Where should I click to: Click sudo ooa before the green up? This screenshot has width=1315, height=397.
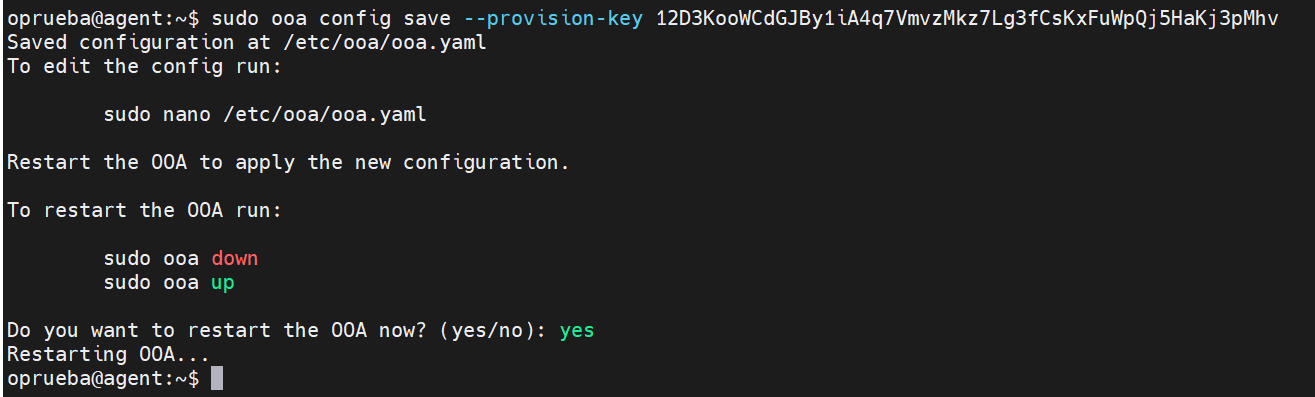(x=151, y=282)
